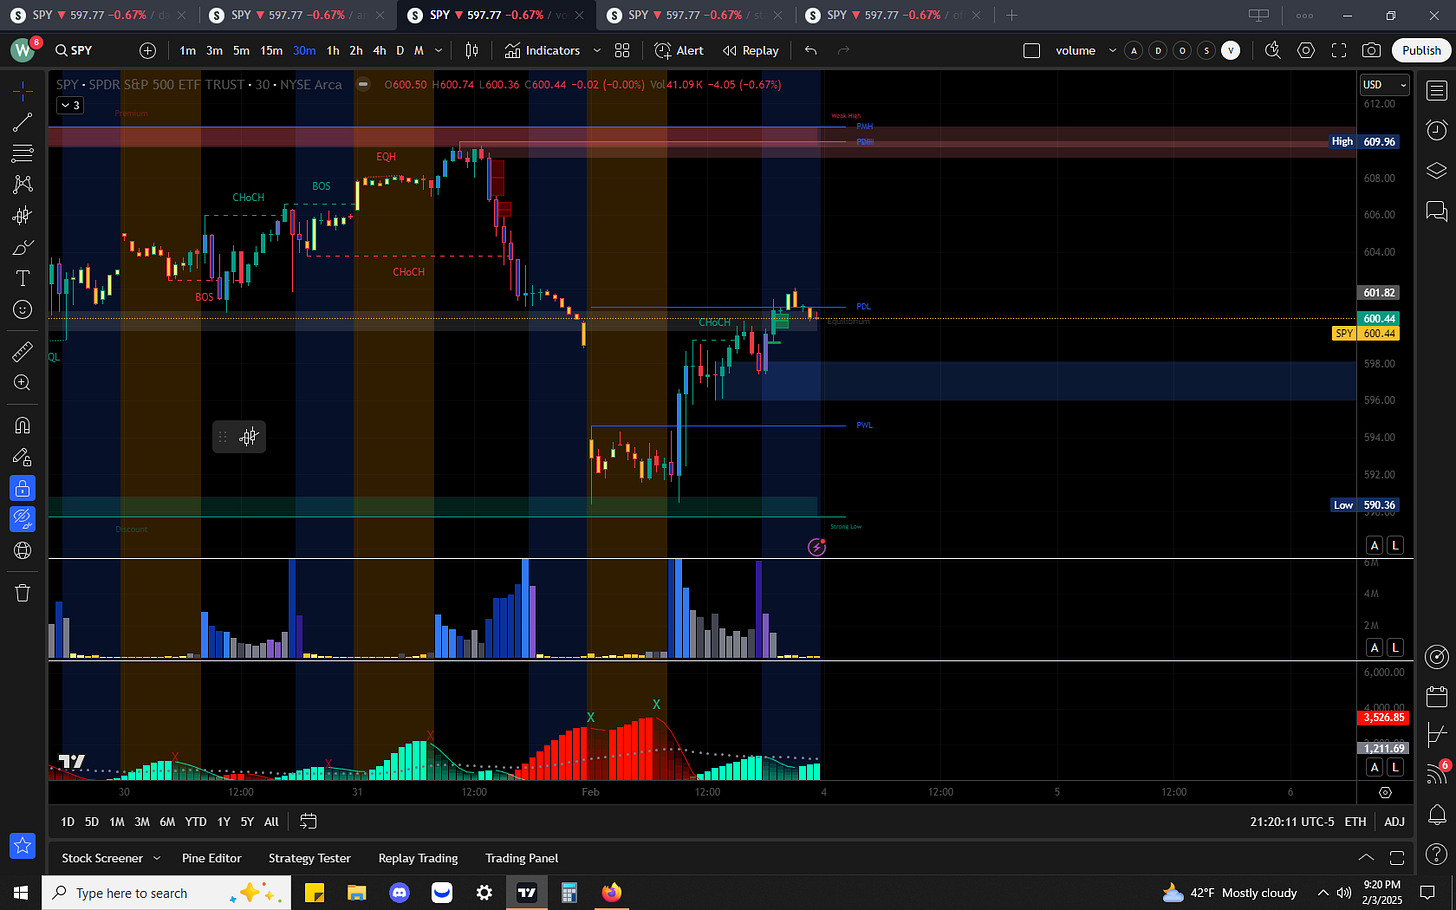This screenshot has width=1456, height=910.
Task: Select the ruler Measure tool
Action: [x=22, y=352]
